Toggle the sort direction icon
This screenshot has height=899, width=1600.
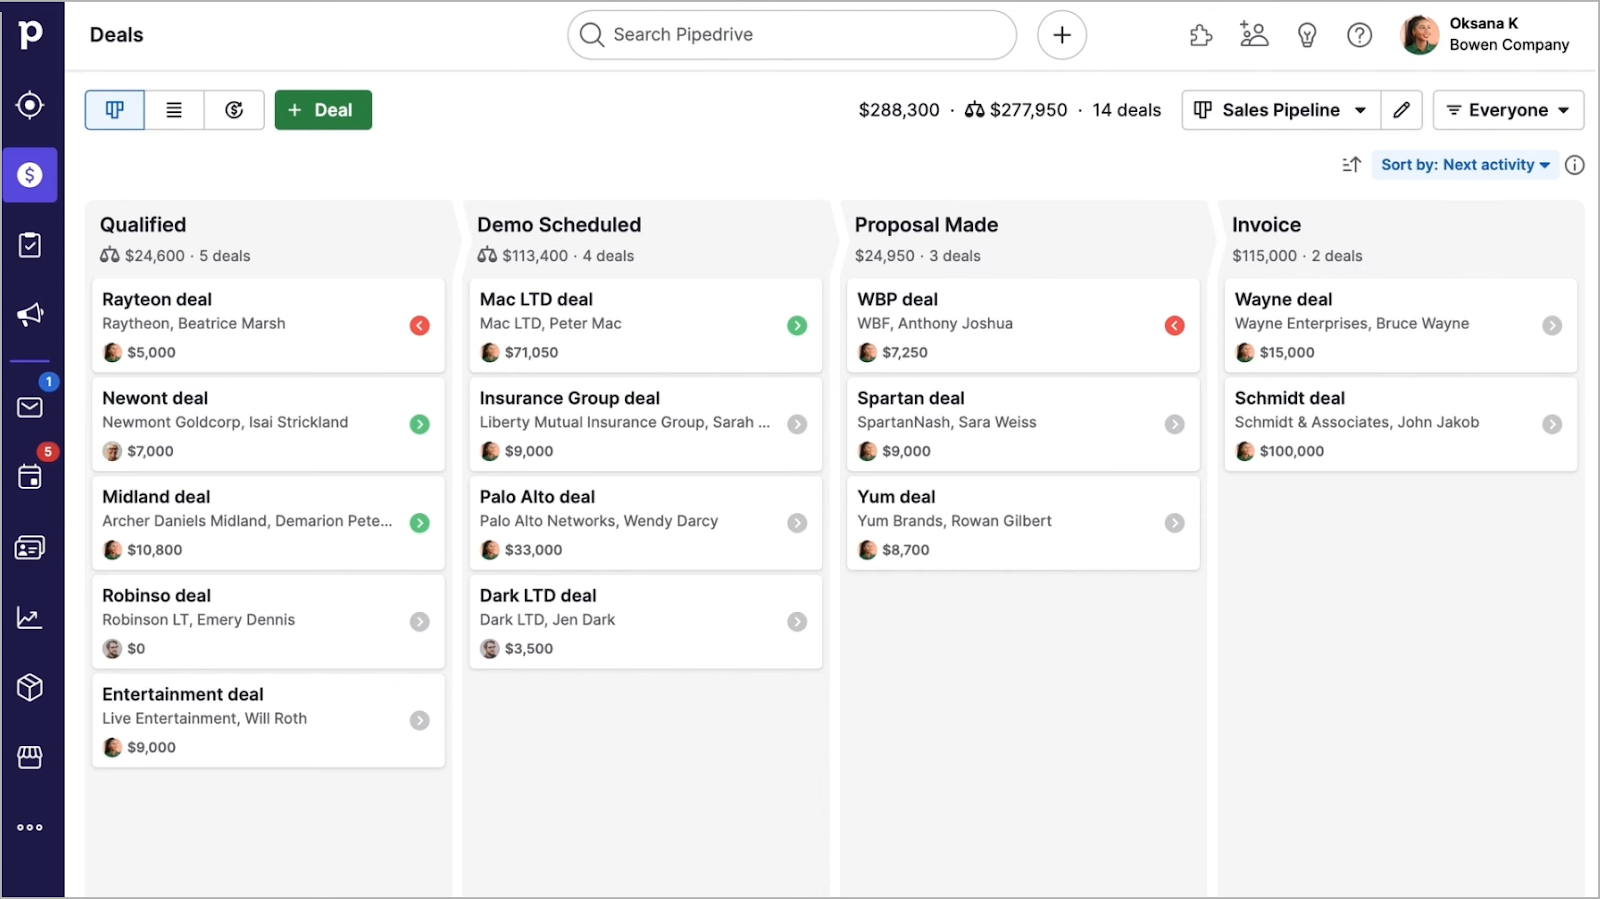(x=1352, y=165)
